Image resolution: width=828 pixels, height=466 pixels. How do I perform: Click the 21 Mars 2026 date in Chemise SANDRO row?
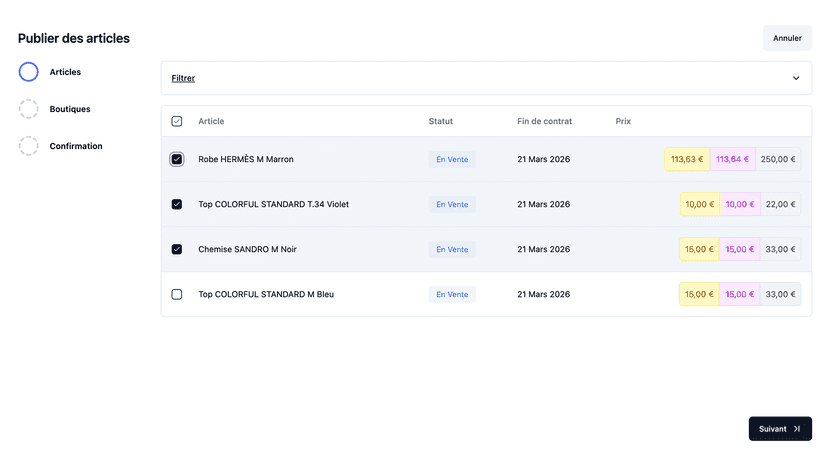coord(543,249)
